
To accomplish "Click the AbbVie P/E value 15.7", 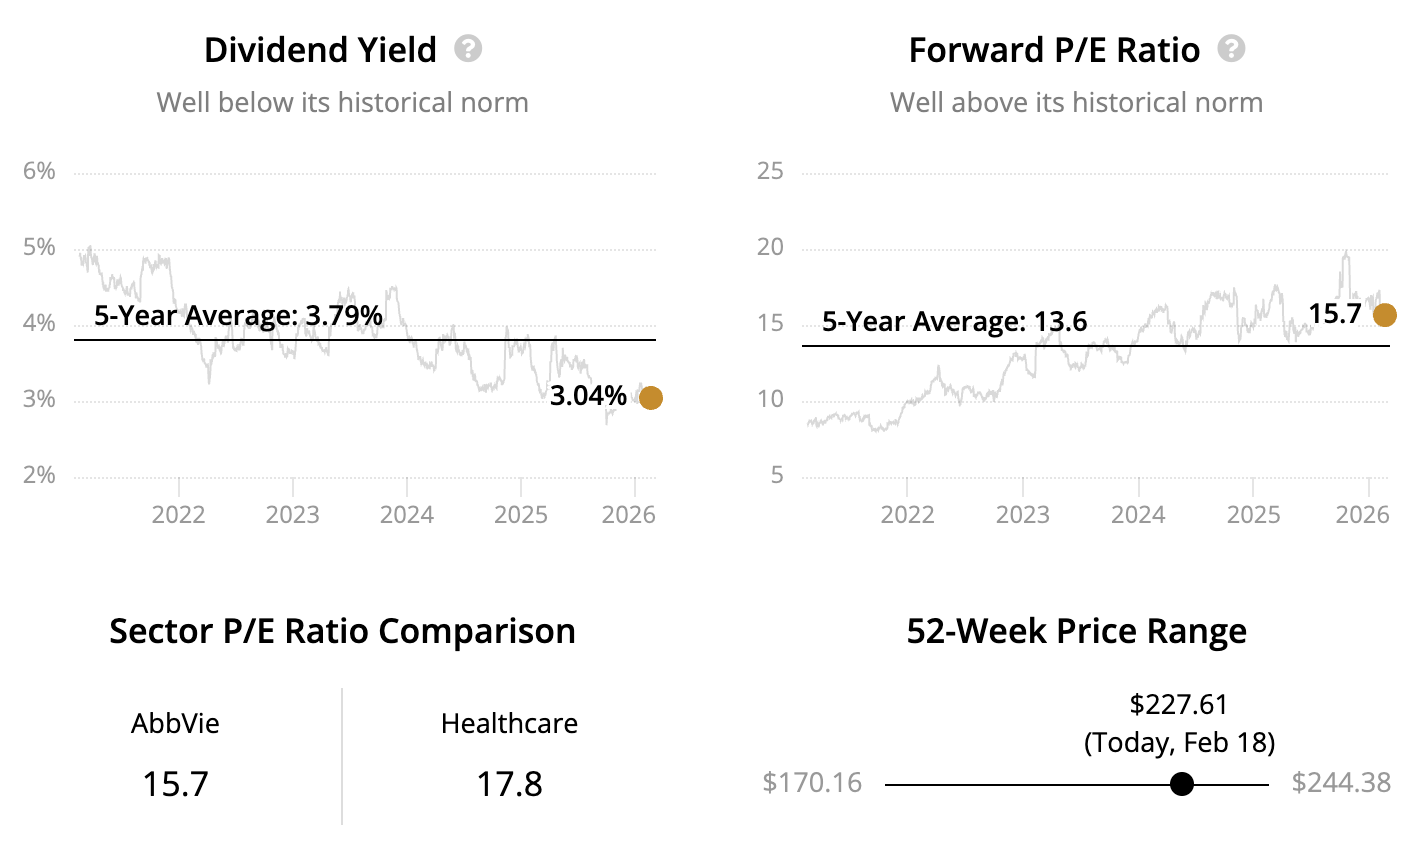I will (175, 784).
